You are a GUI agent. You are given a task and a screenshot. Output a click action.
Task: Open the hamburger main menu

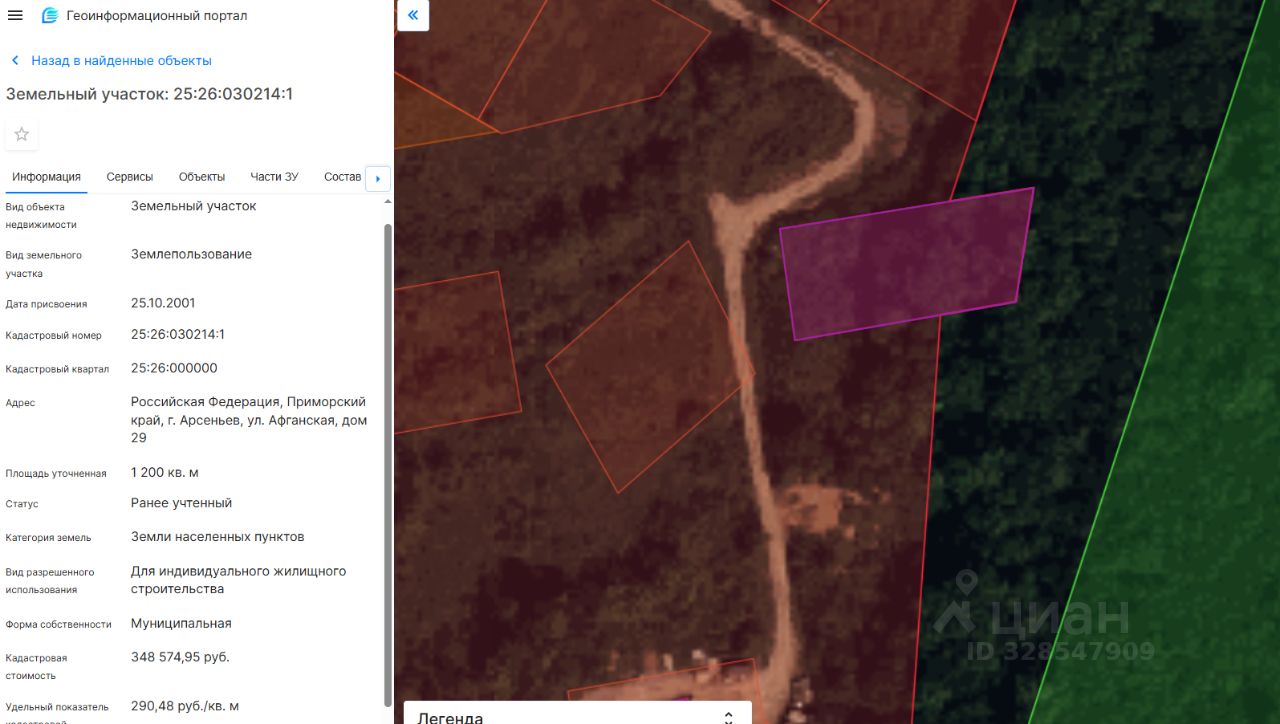[15, 15]
